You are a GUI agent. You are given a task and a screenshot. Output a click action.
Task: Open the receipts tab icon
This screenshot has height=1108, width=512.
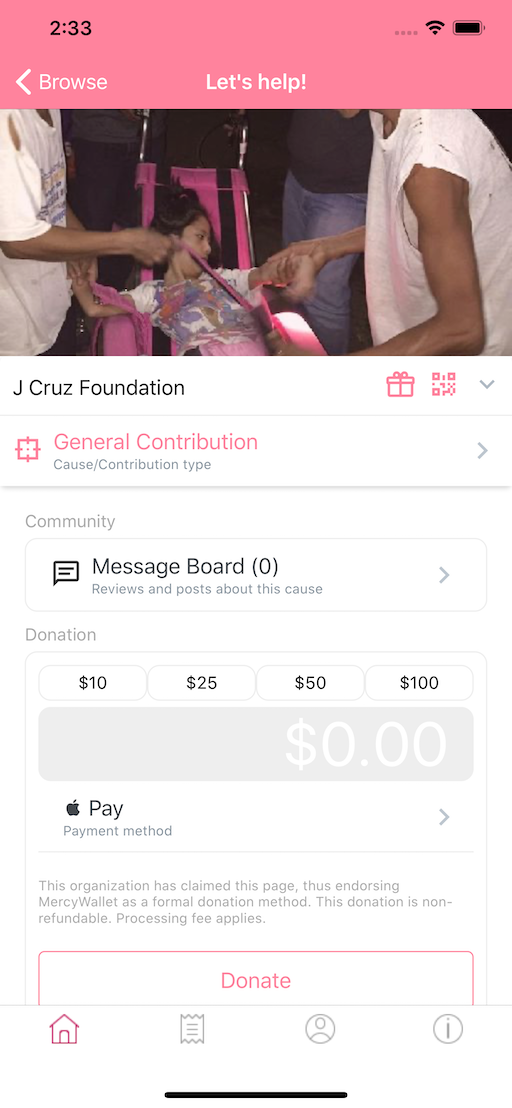[x=192, y=1029]
